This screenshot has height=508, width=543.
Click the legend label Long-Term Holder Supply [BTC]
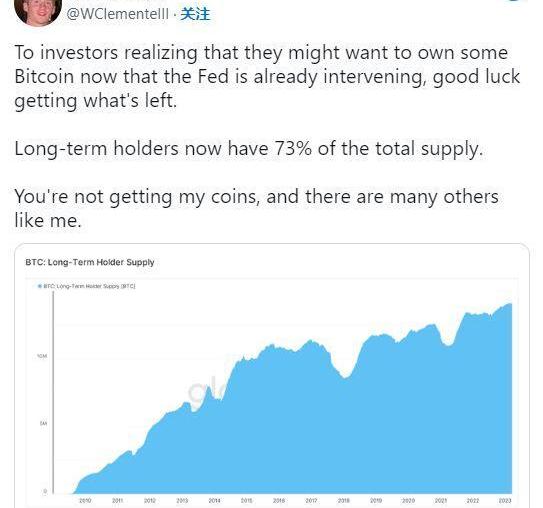pos(89,286)
